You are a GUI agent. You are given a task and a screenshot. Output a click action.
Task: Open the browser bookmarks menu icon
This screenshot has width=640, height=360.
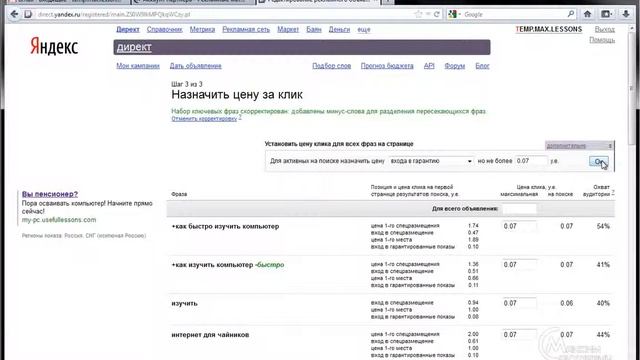(x=607, y=14)
